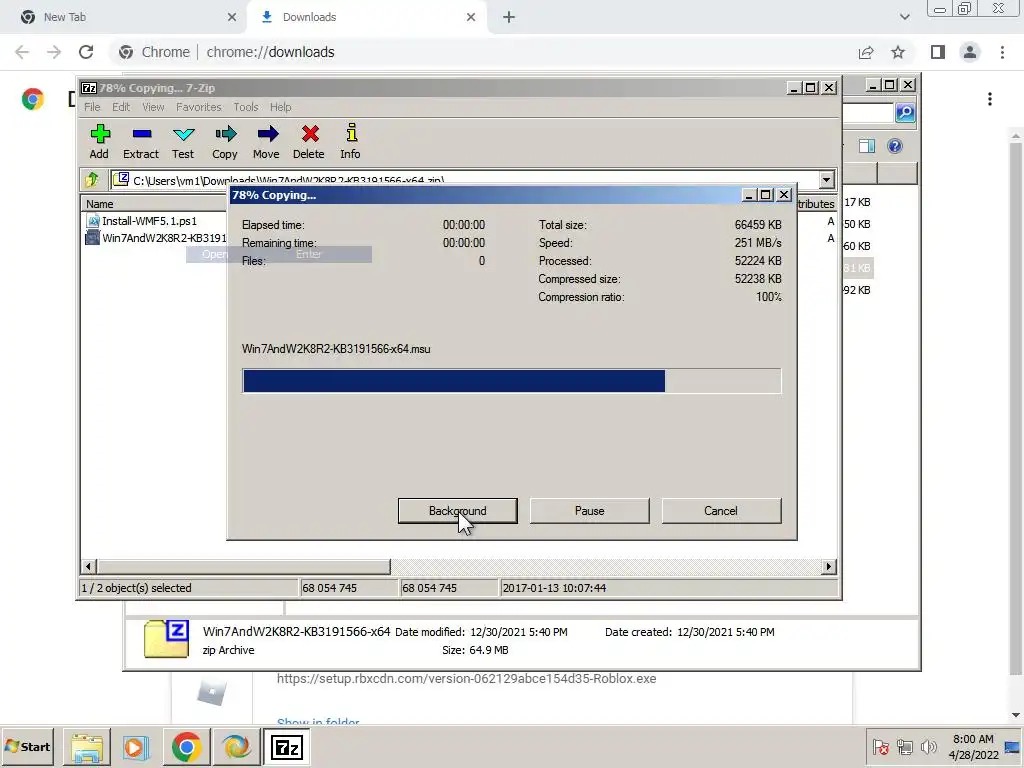Screen dimensions: 1024x768
Task: Select Install-WMF5.1.ps1 in file list
Action: click(x=142, y=221)
